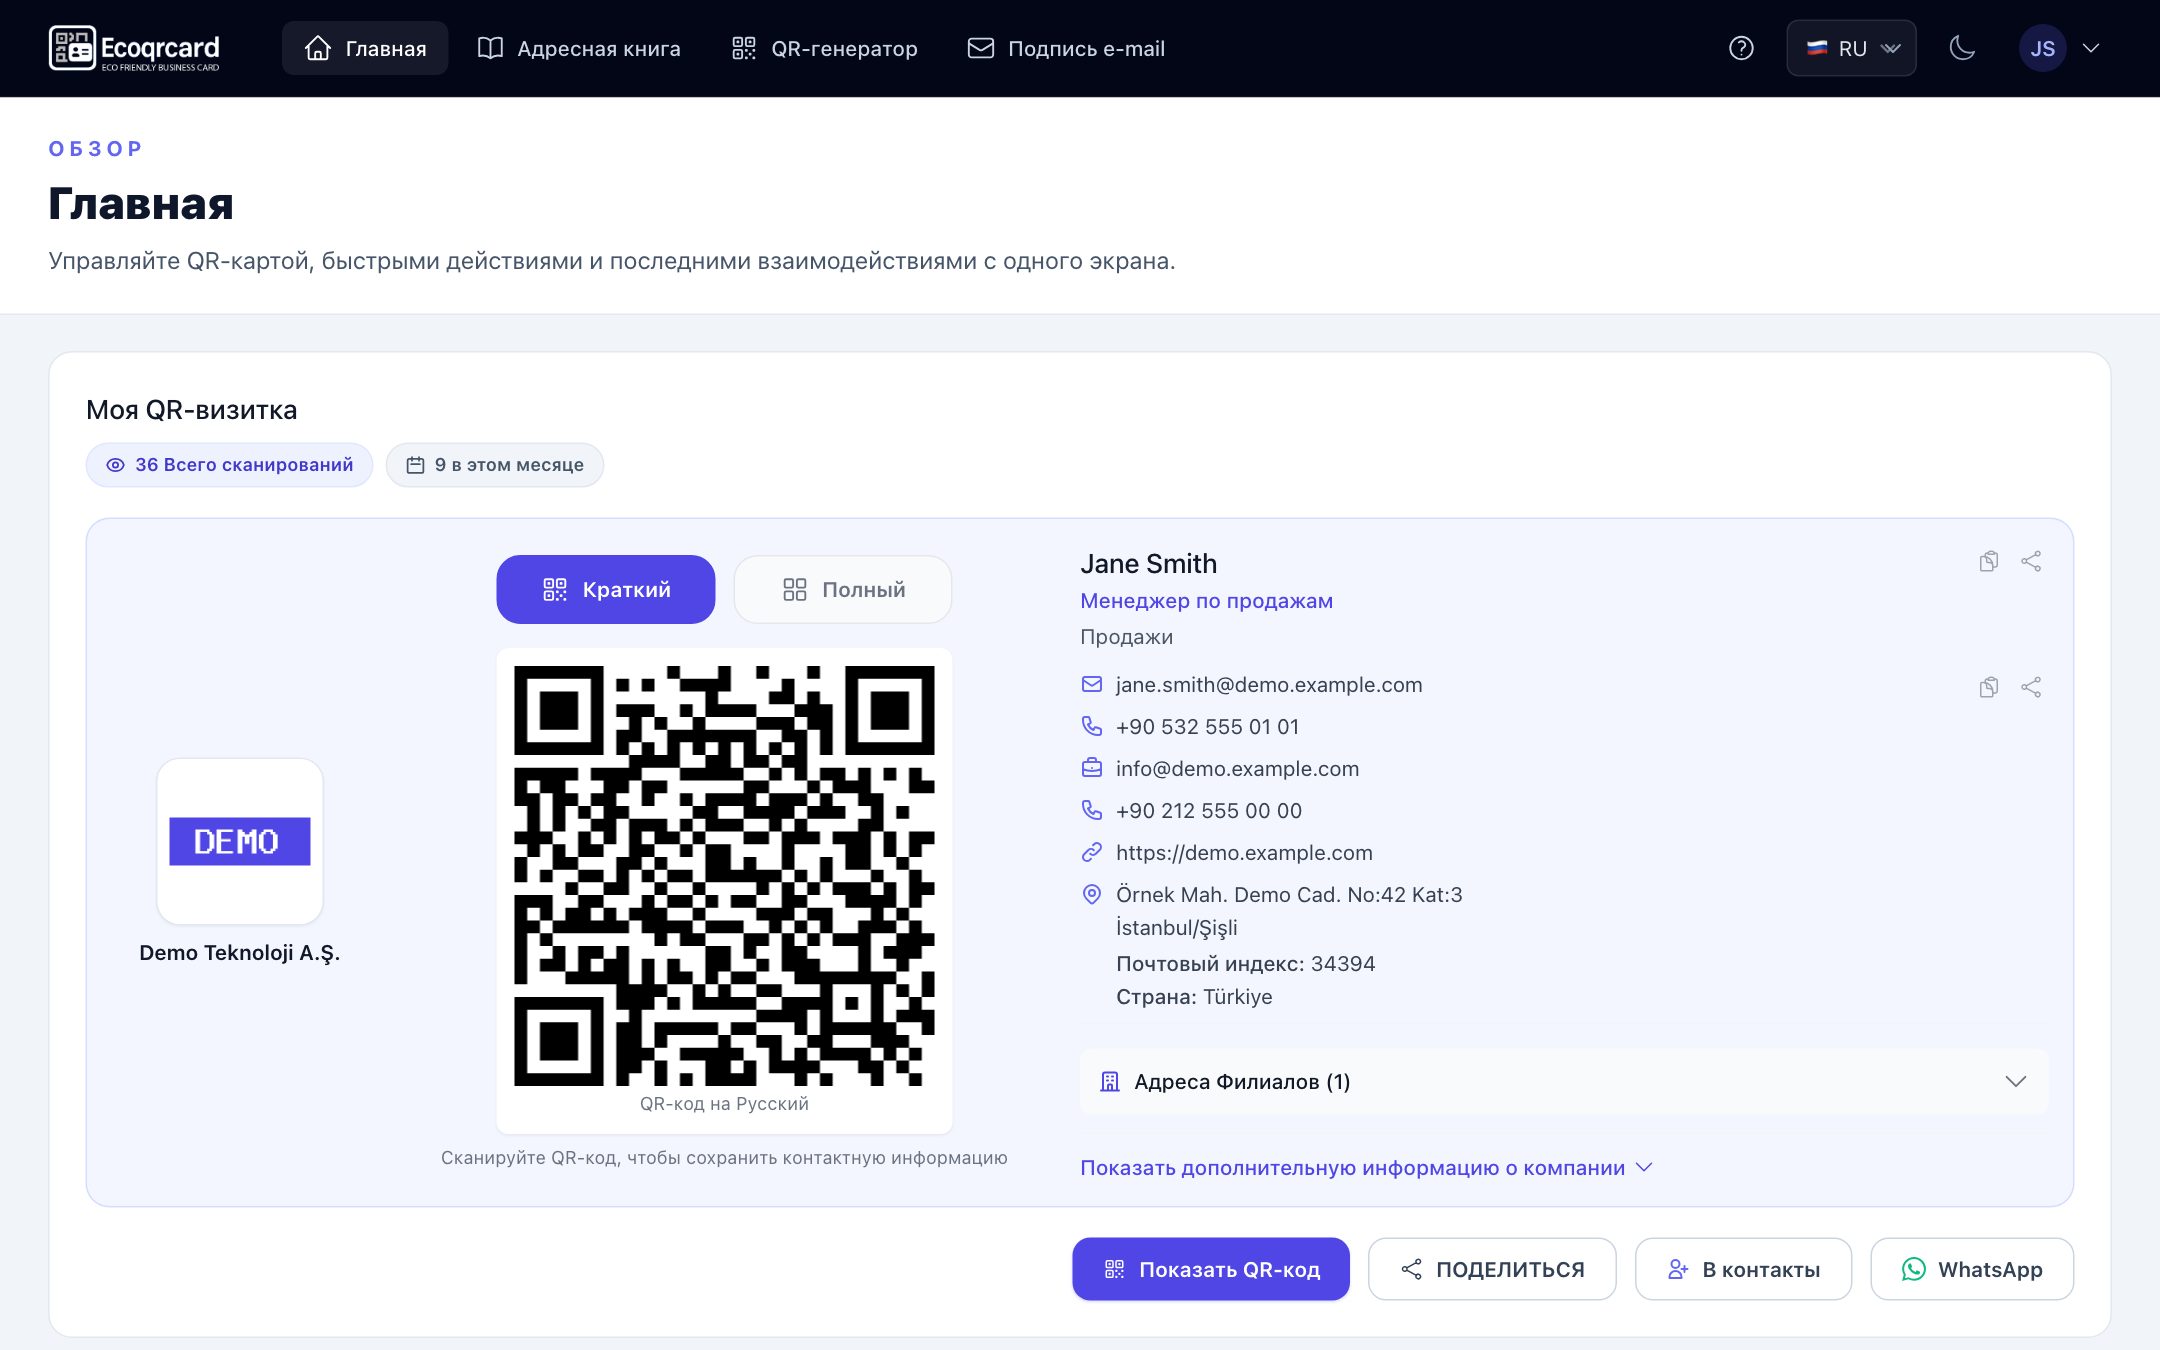Open Адресная книга section

pyautogui.click(x=579, y=48)
